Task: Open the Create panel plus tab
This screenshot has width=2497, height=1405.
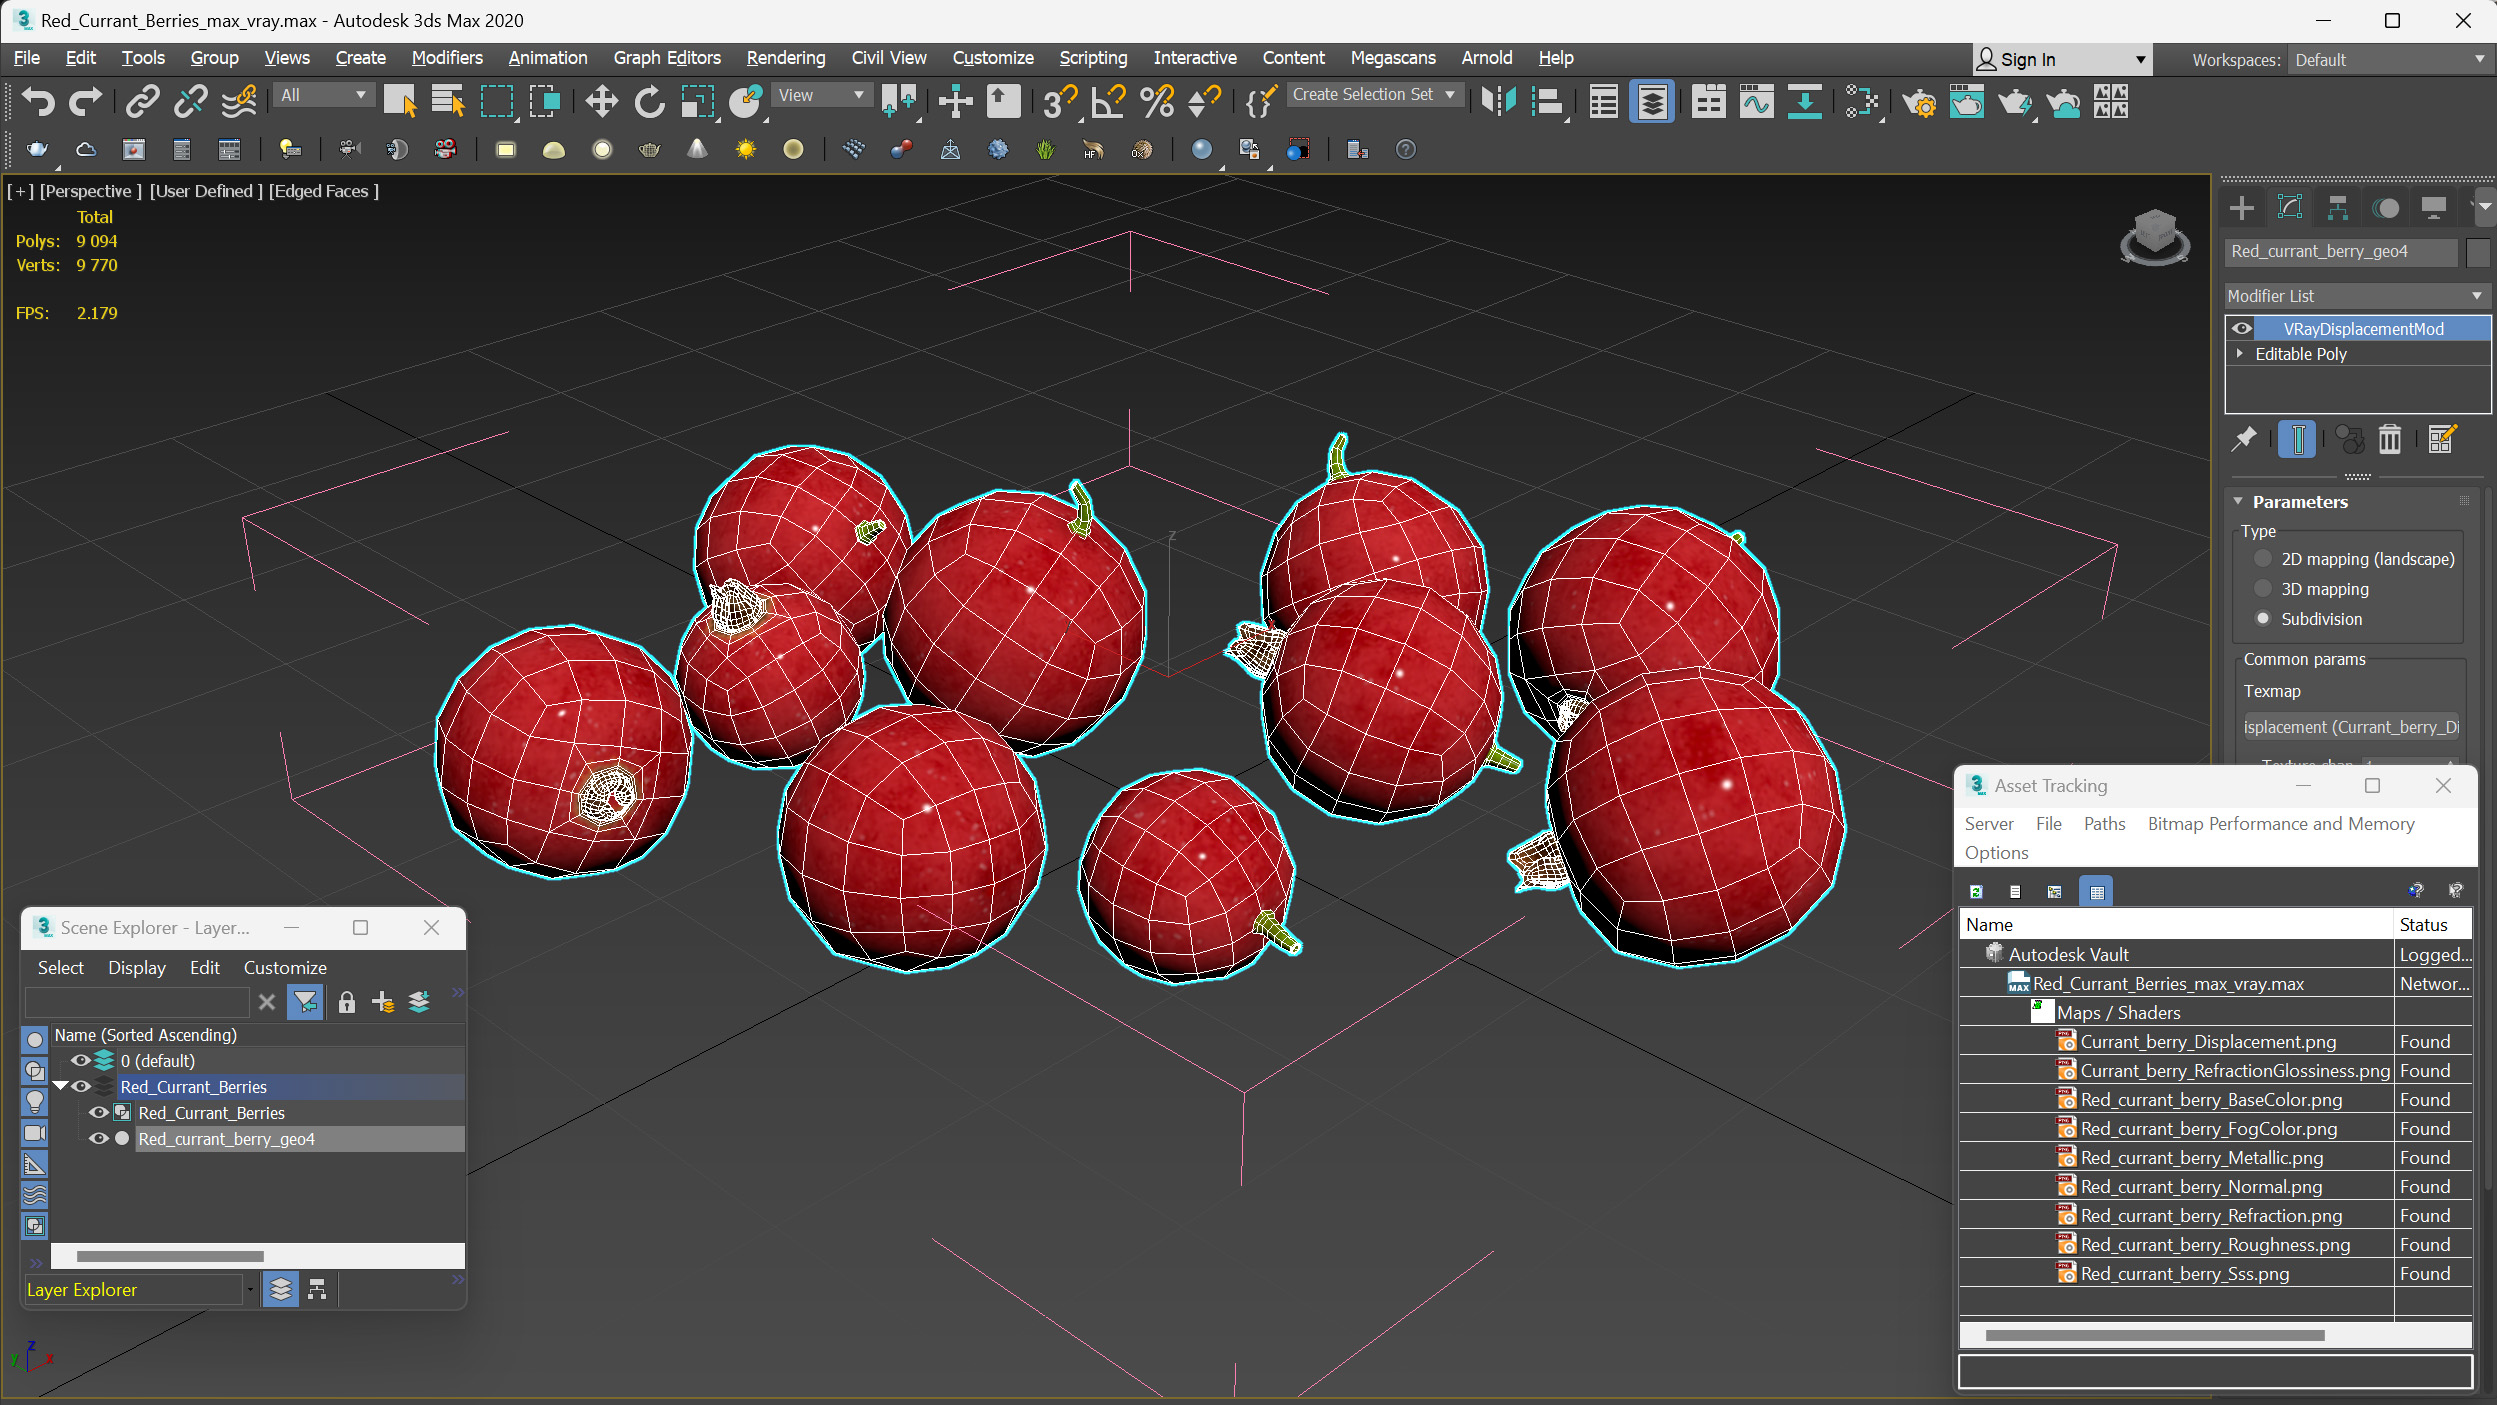Action: 2242,208
